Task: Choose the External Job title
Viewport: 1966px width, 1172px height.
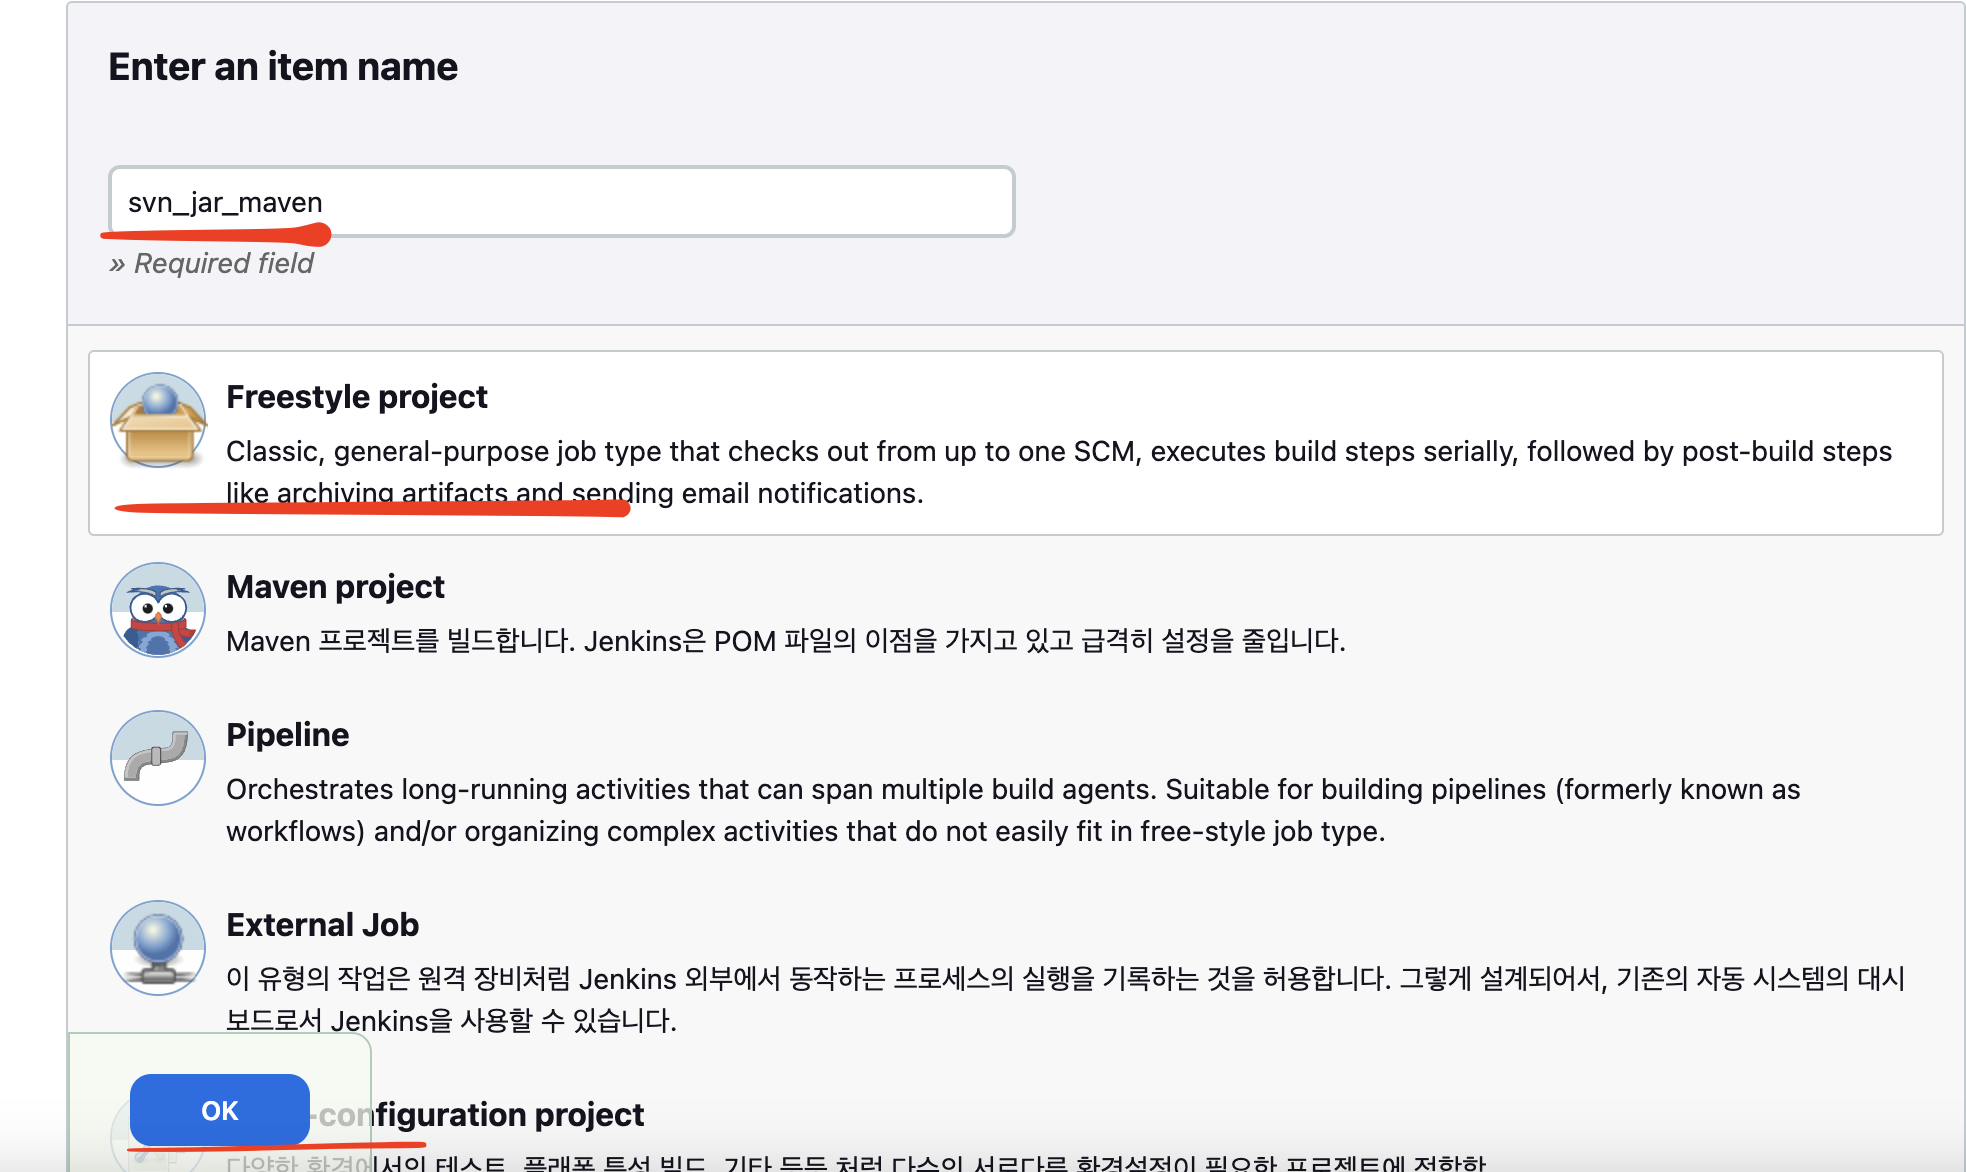Action: 322,925
